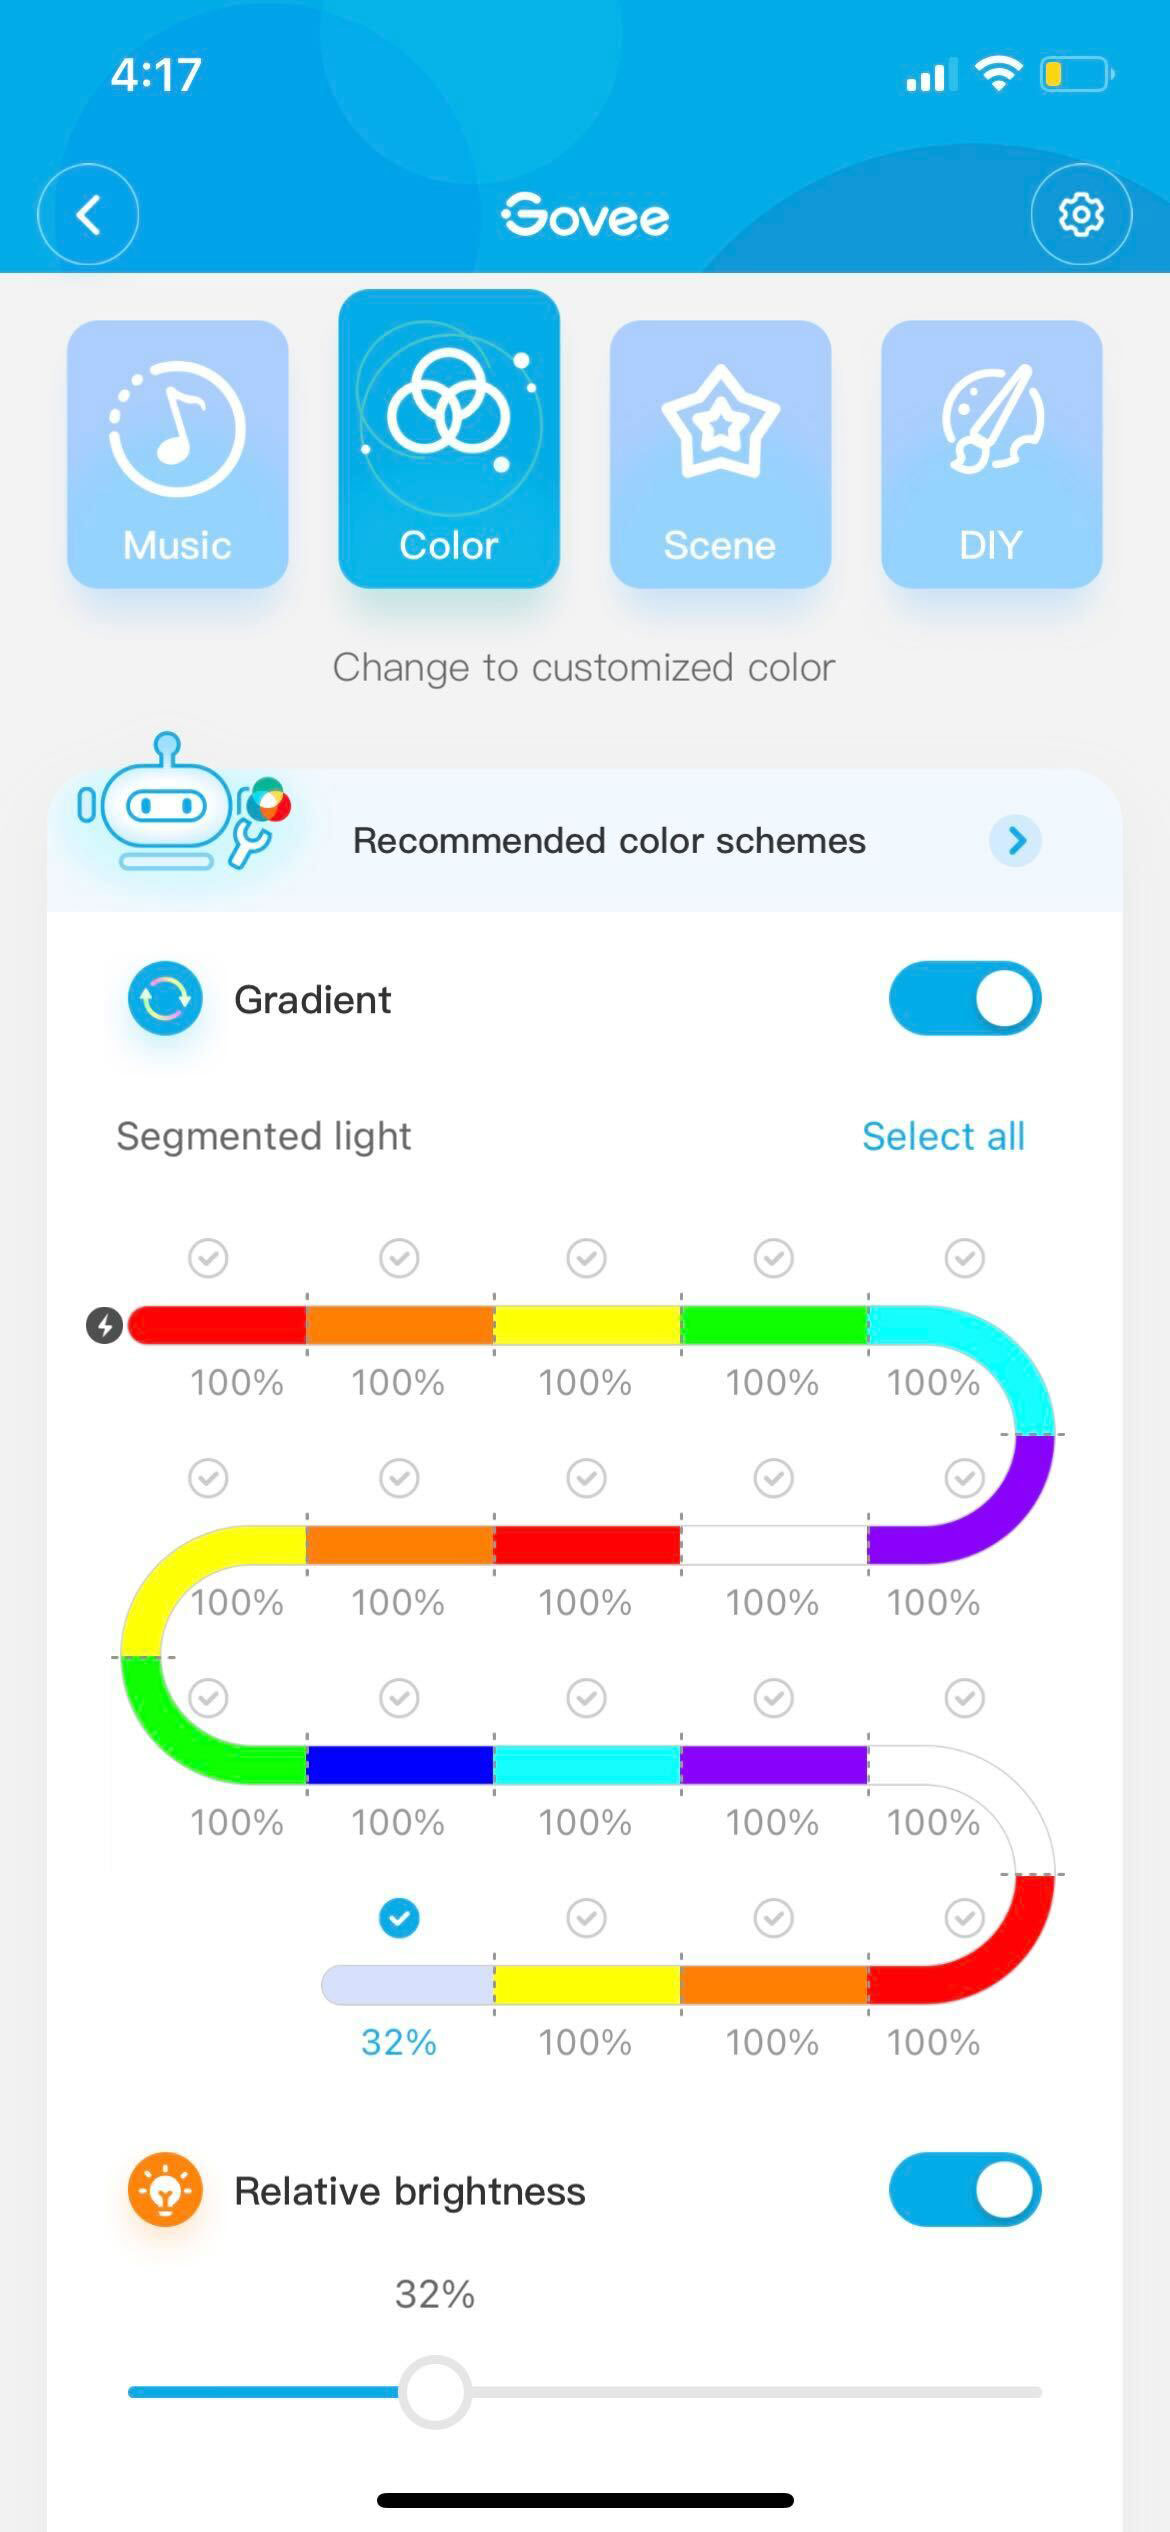This screenshot has height=2532, width=1170.
Task: Tap the Govee logo in header
Action: point(585,215)
